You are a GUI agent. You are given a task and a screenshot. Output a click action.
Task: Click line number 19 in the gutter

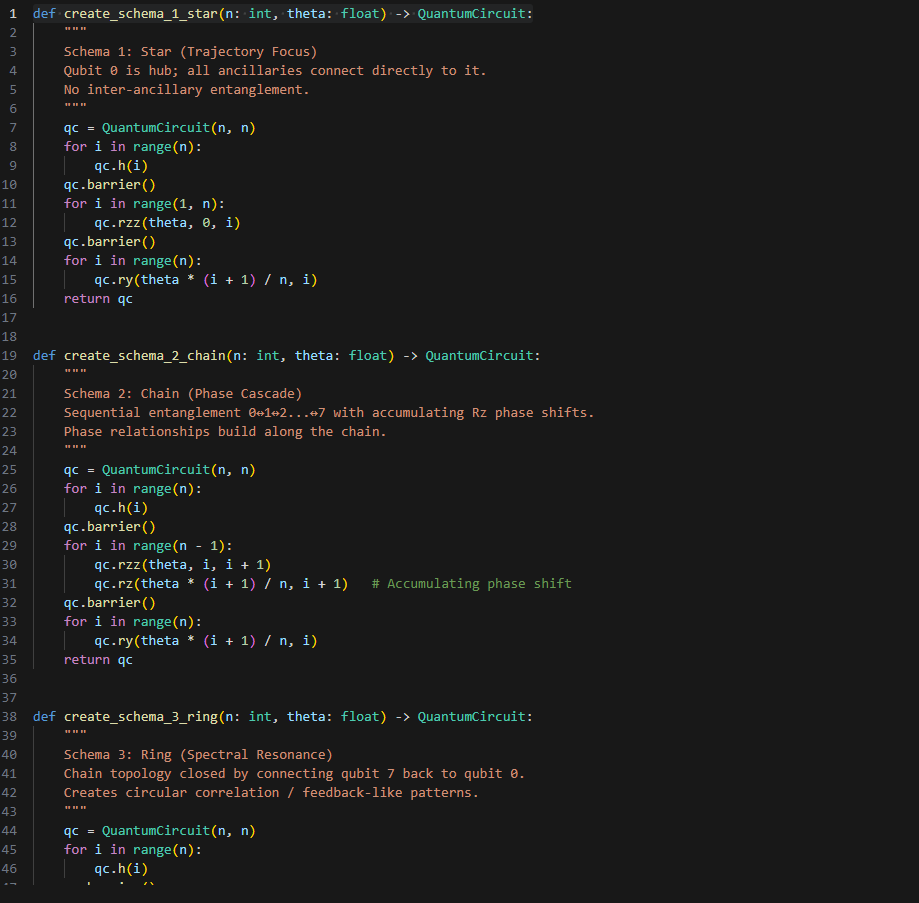(x=10, y=355)
